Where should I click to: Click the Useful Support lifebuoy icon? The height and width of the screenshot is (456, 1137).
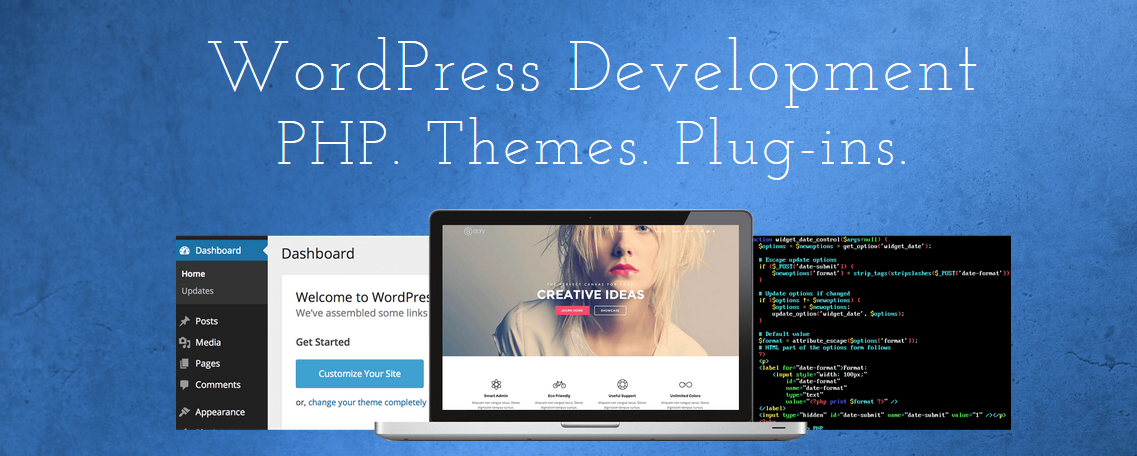(622, 384)
